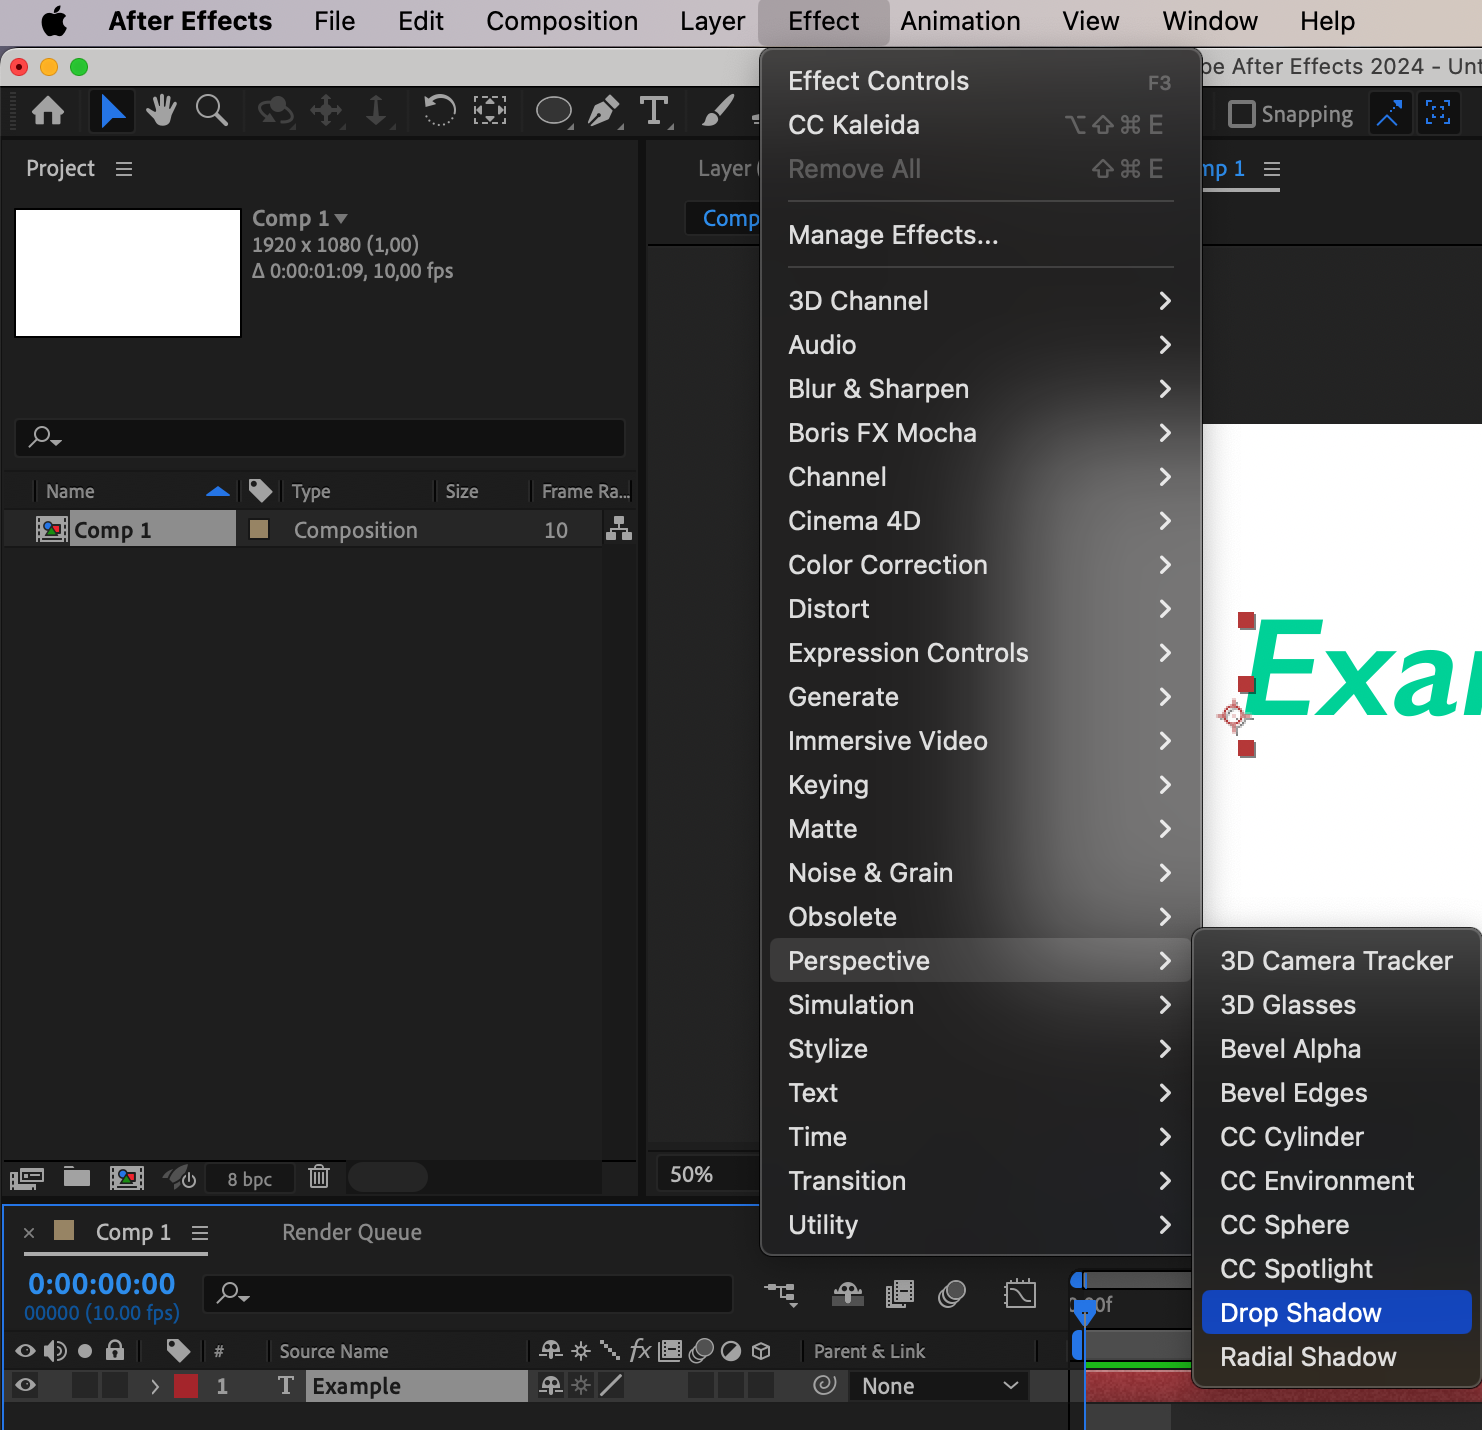This screenshot has width=1482, height=1430.
Task: Hide the Example layer with eye toggle
Action: coord(25,1385)
